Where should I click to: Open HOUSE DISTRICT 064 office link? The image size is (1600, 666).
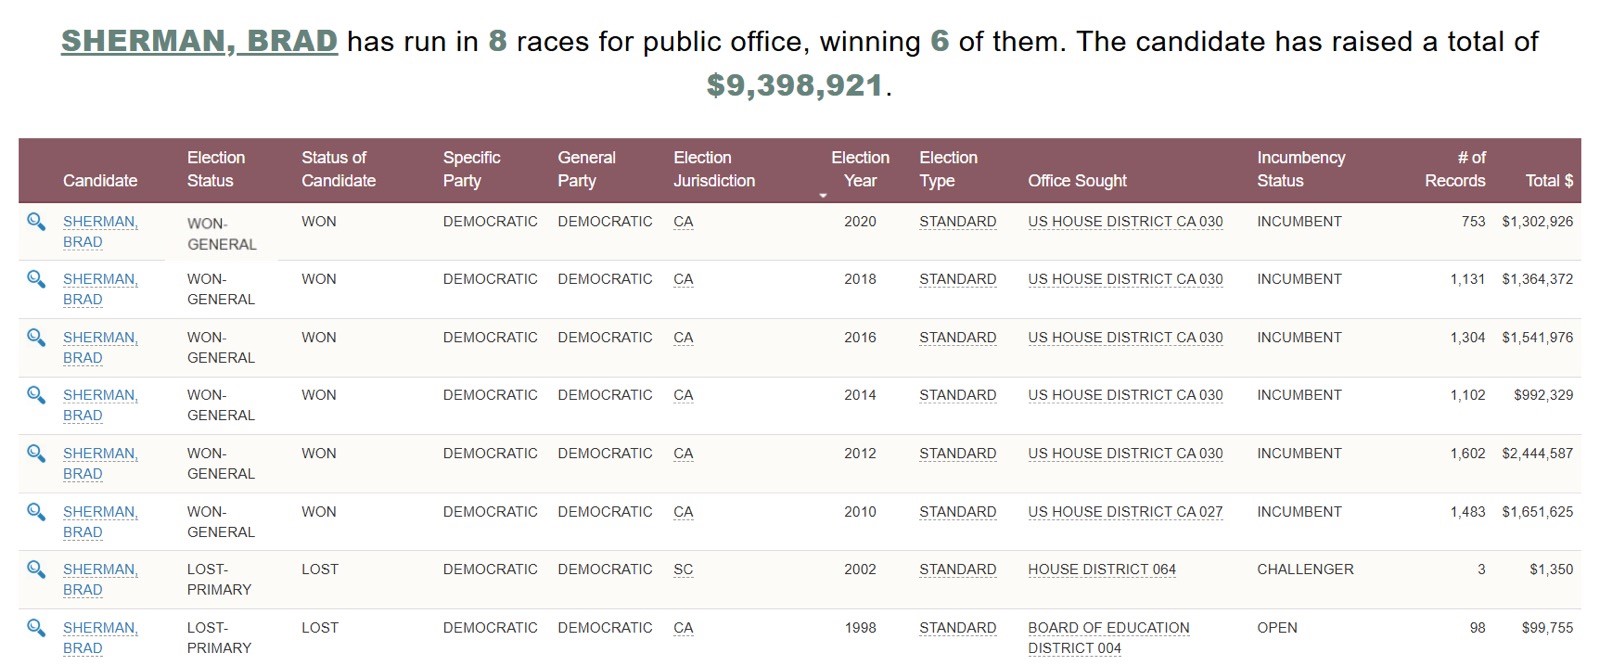pos(1102,570)
